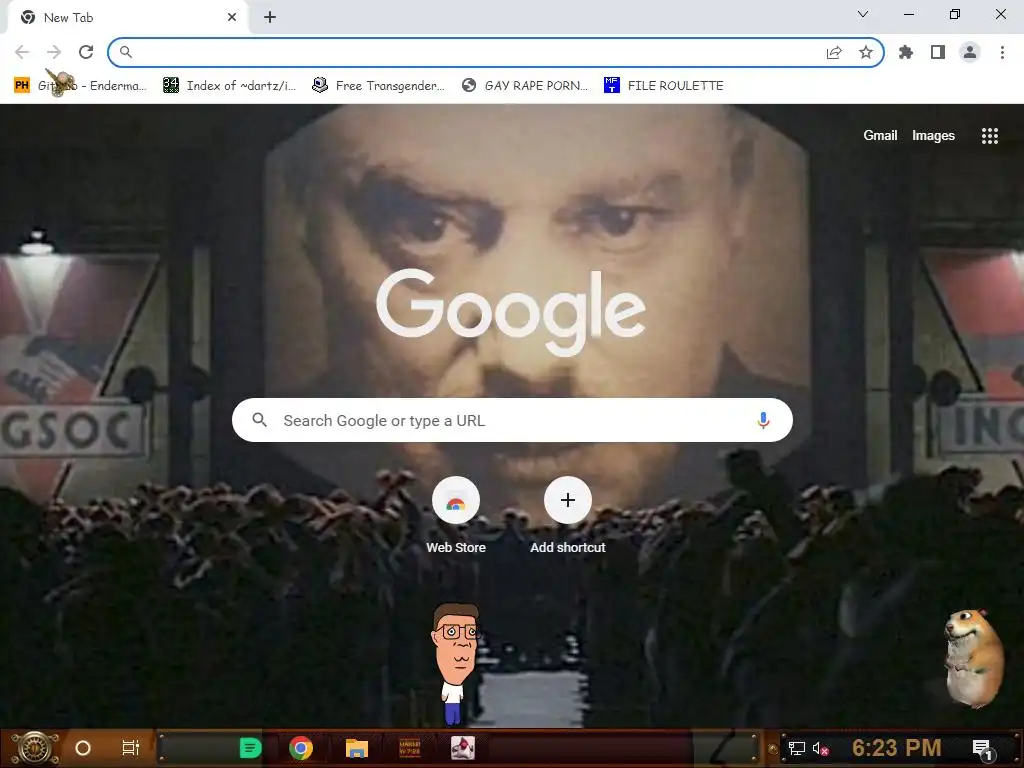Open a new tab with the plus button

click(x=270, y=18)
